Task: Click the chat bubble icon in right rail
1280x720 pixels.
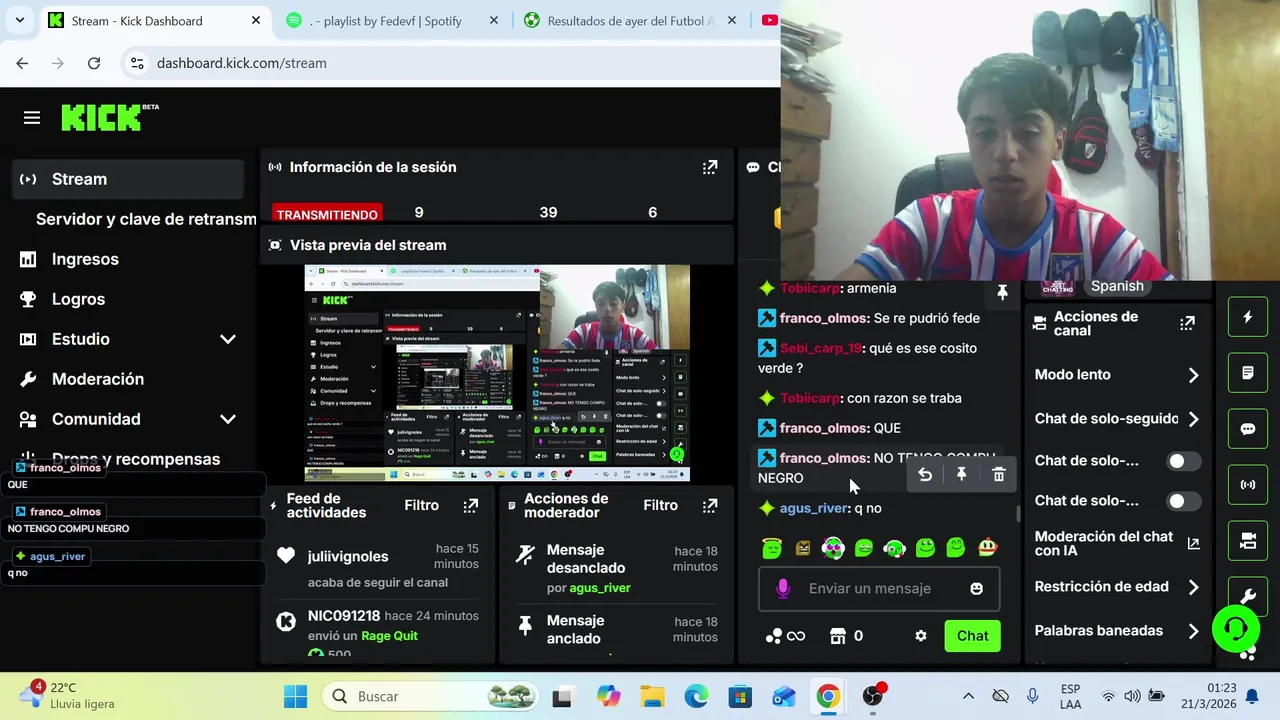Action: [x=1248, y=429]
